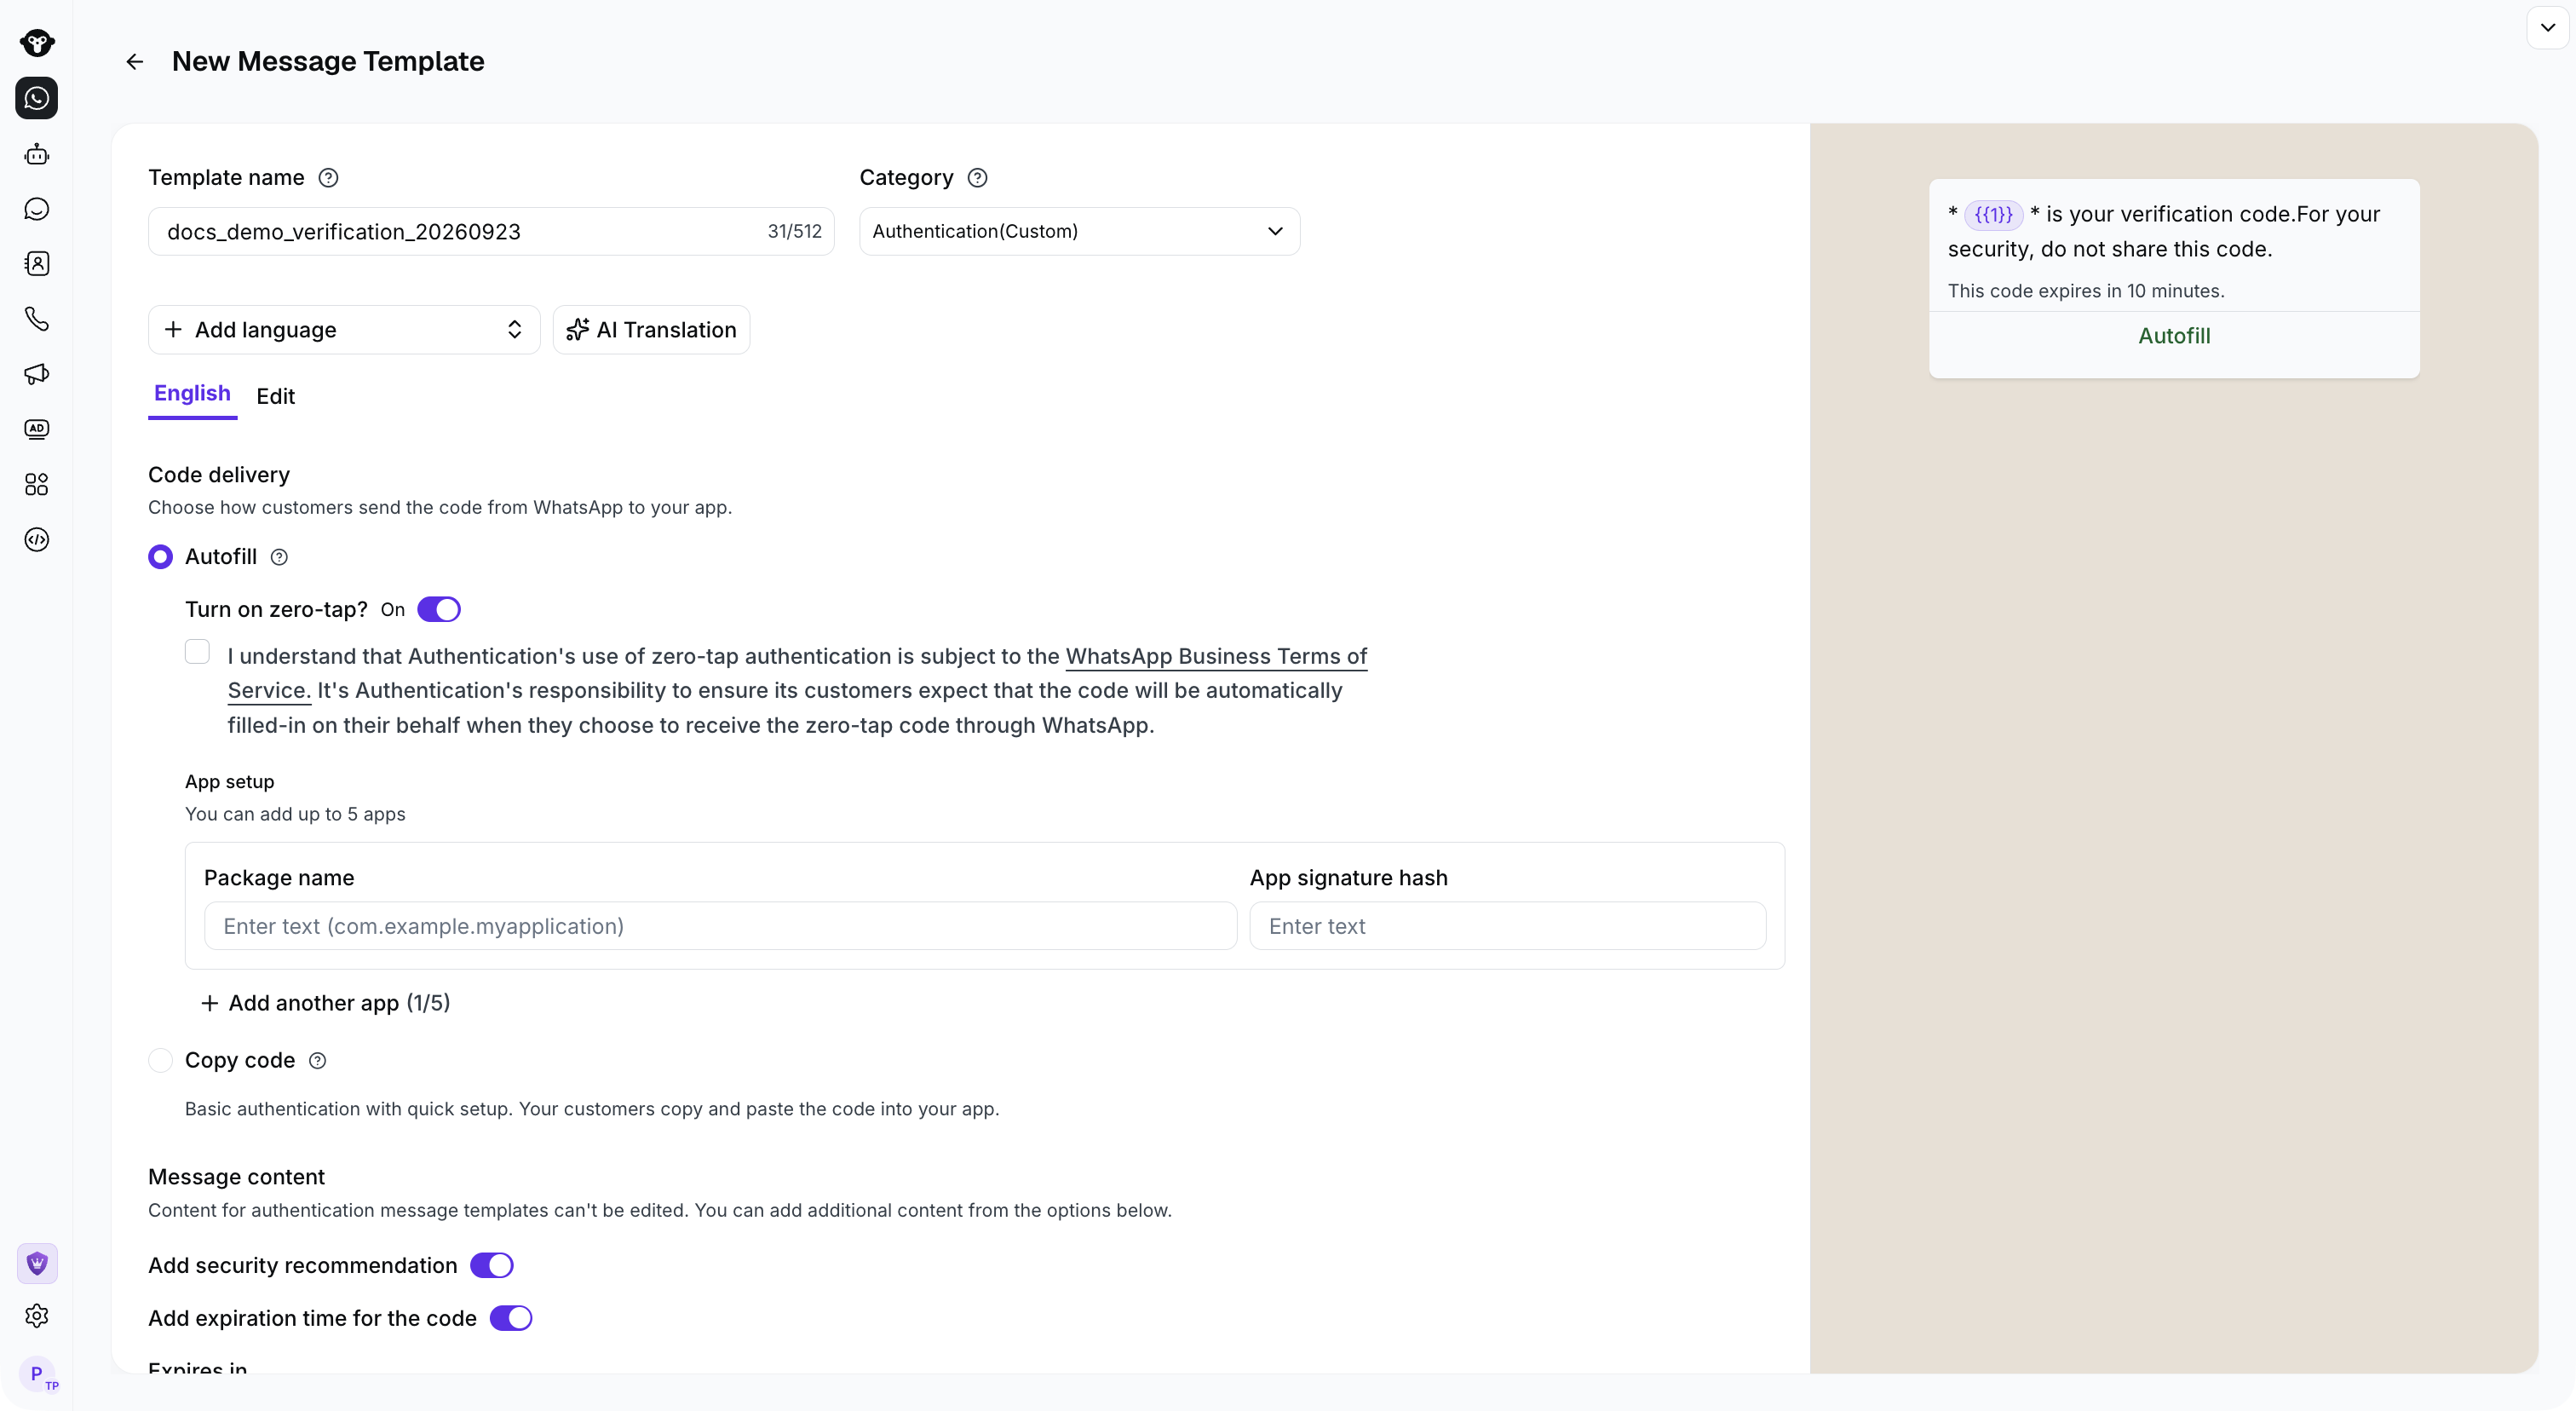The image size is (2576, 1411).
Task: Click the profile avatar labeled P
Action: click(37, 1374)
